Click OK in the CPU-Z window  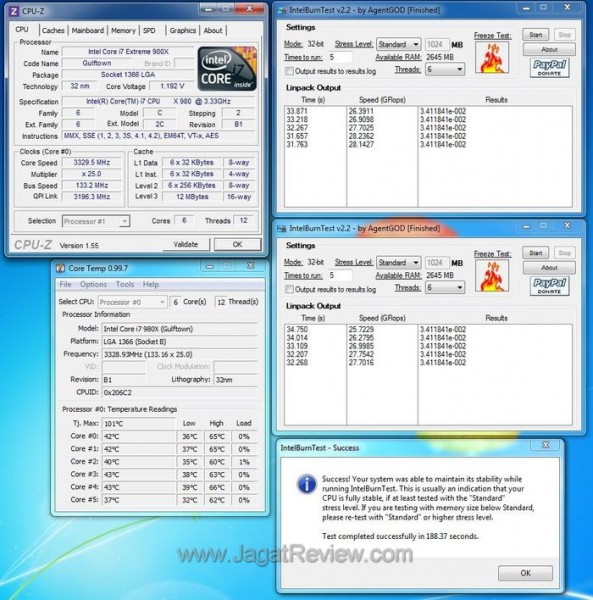coord(238,245)
